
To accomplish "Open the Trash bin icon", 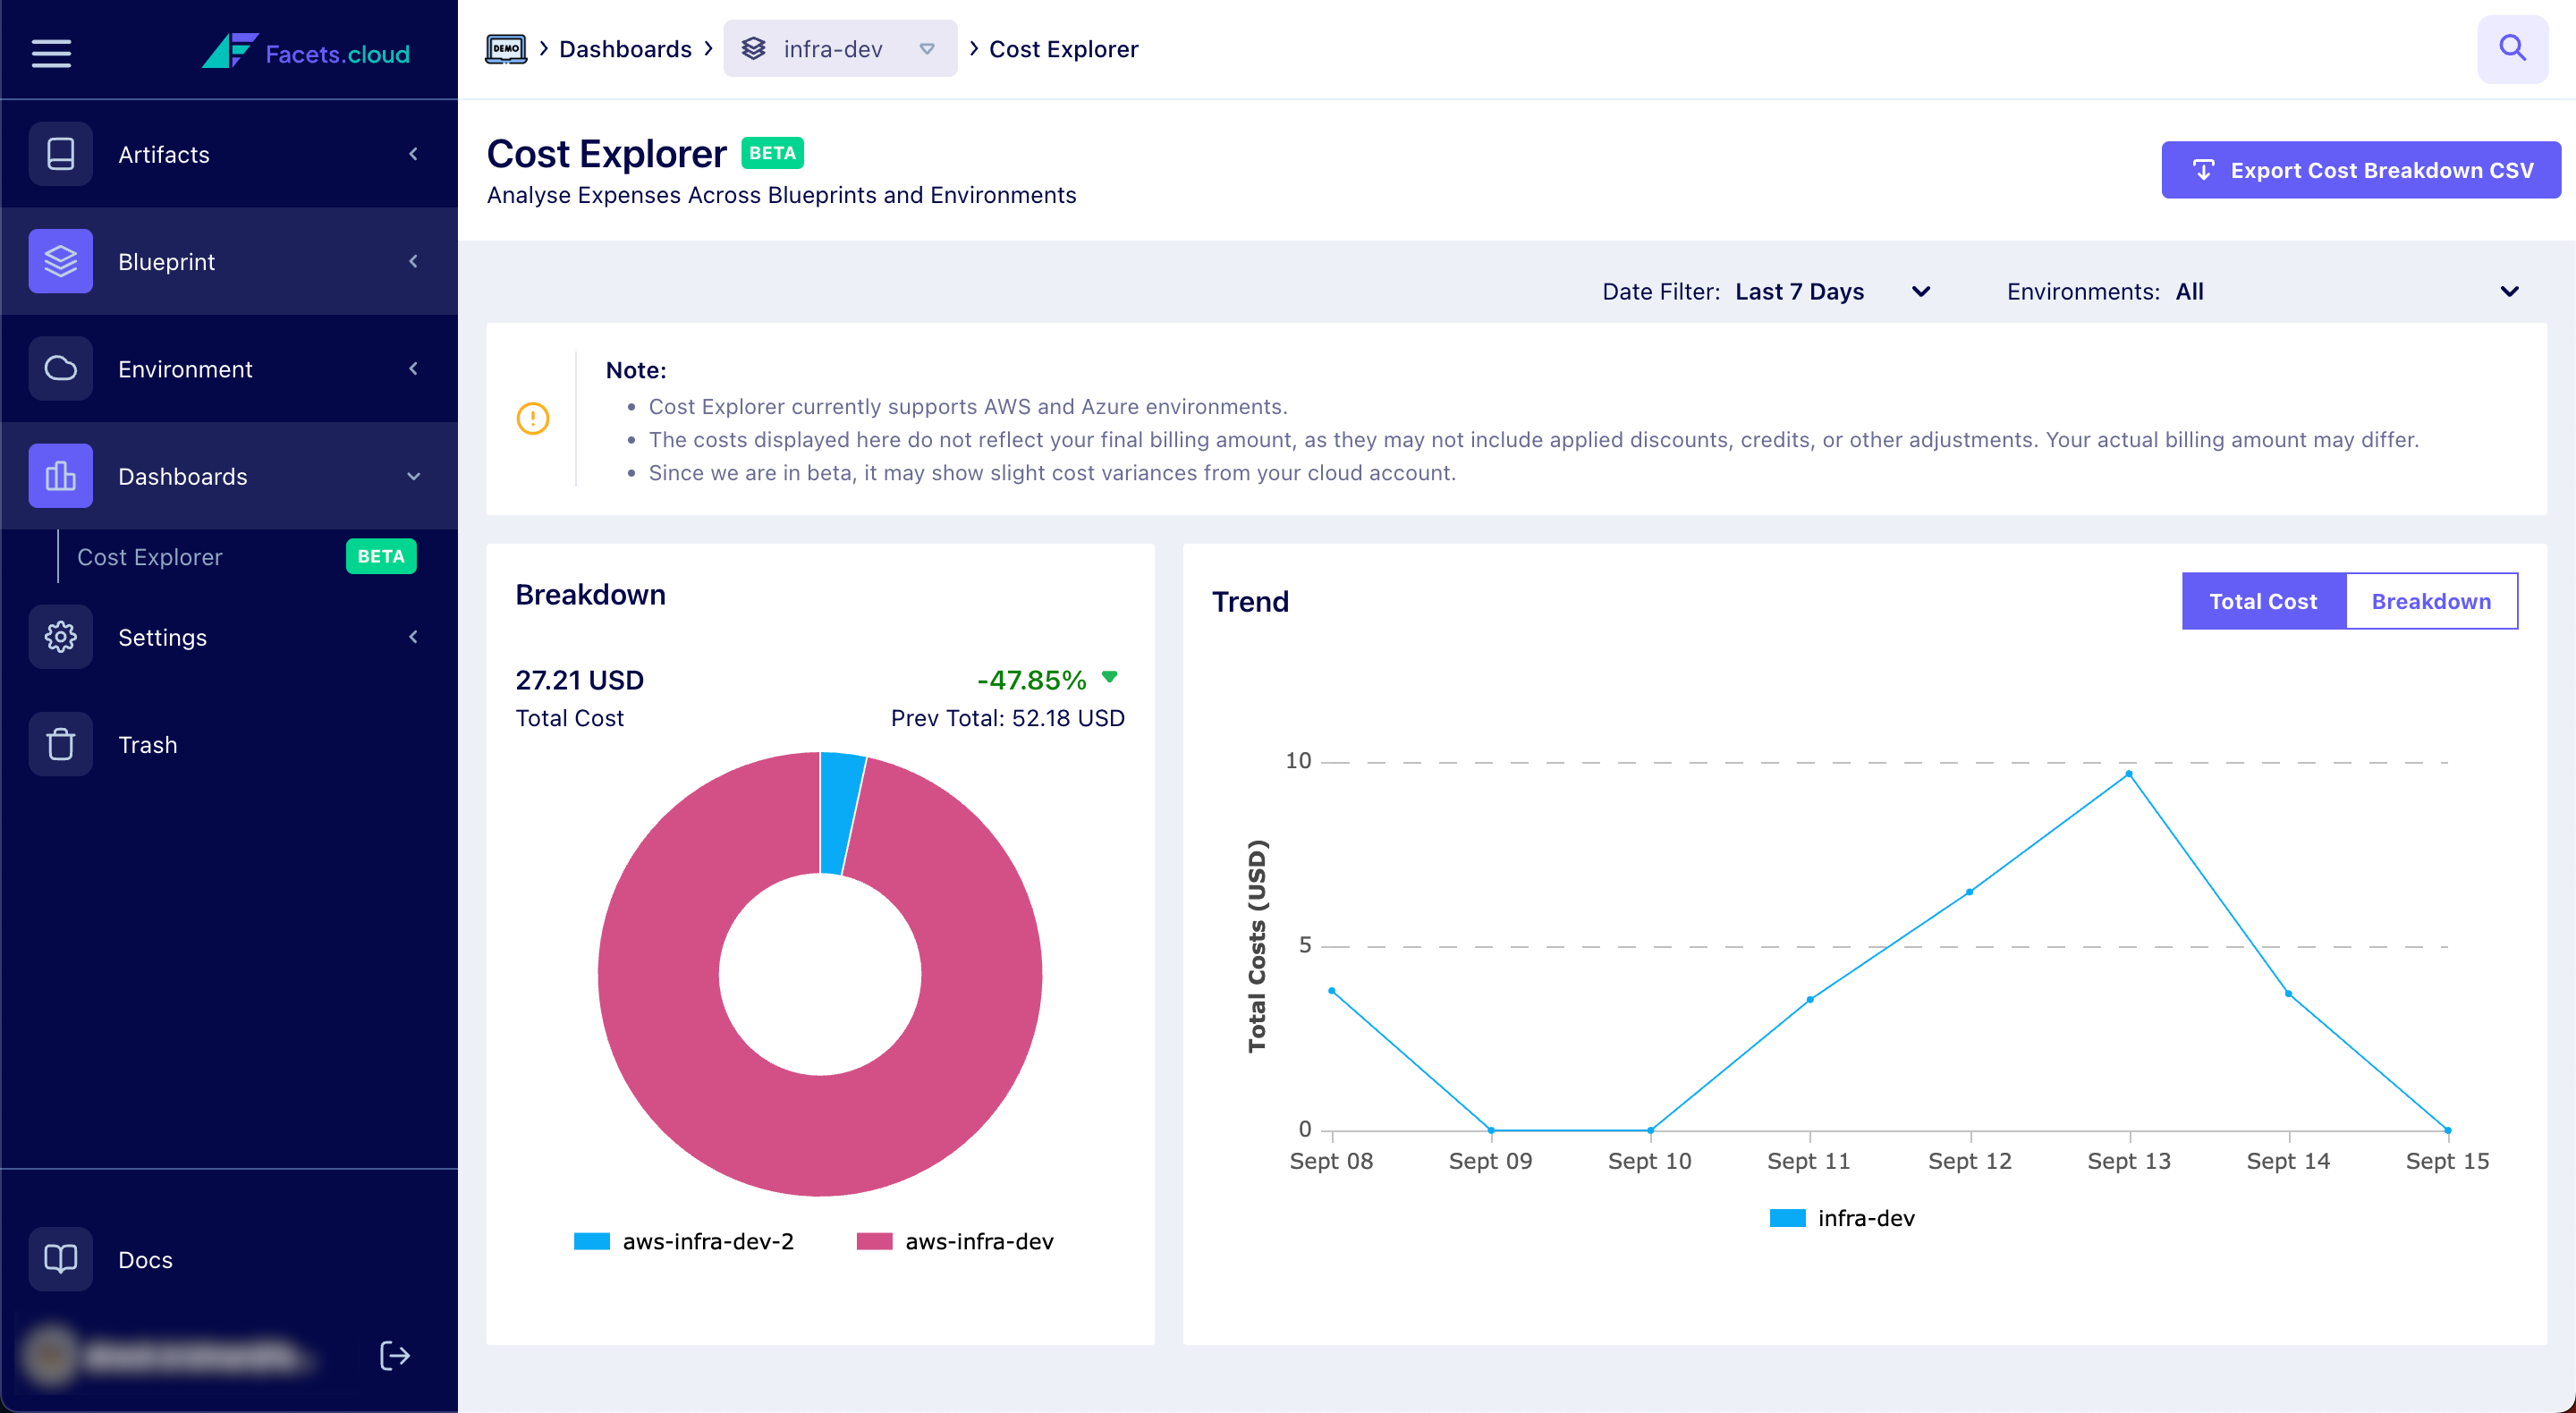I will [x=60, y=744].
